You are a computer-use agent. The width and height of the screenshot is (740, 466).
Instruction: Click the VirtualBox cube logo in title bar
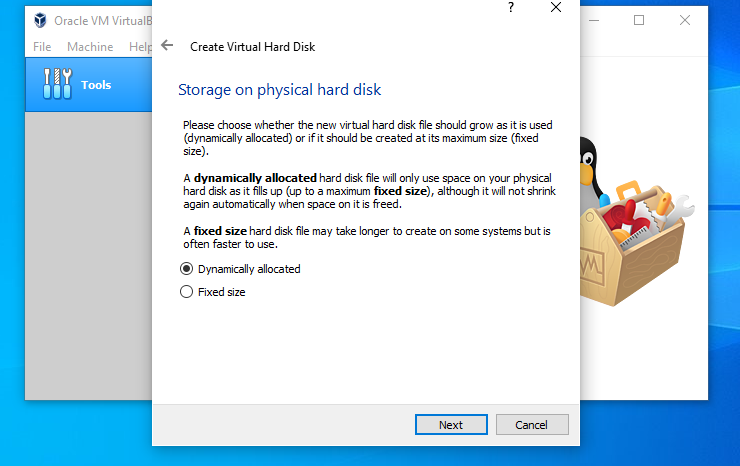pos(41,20)
